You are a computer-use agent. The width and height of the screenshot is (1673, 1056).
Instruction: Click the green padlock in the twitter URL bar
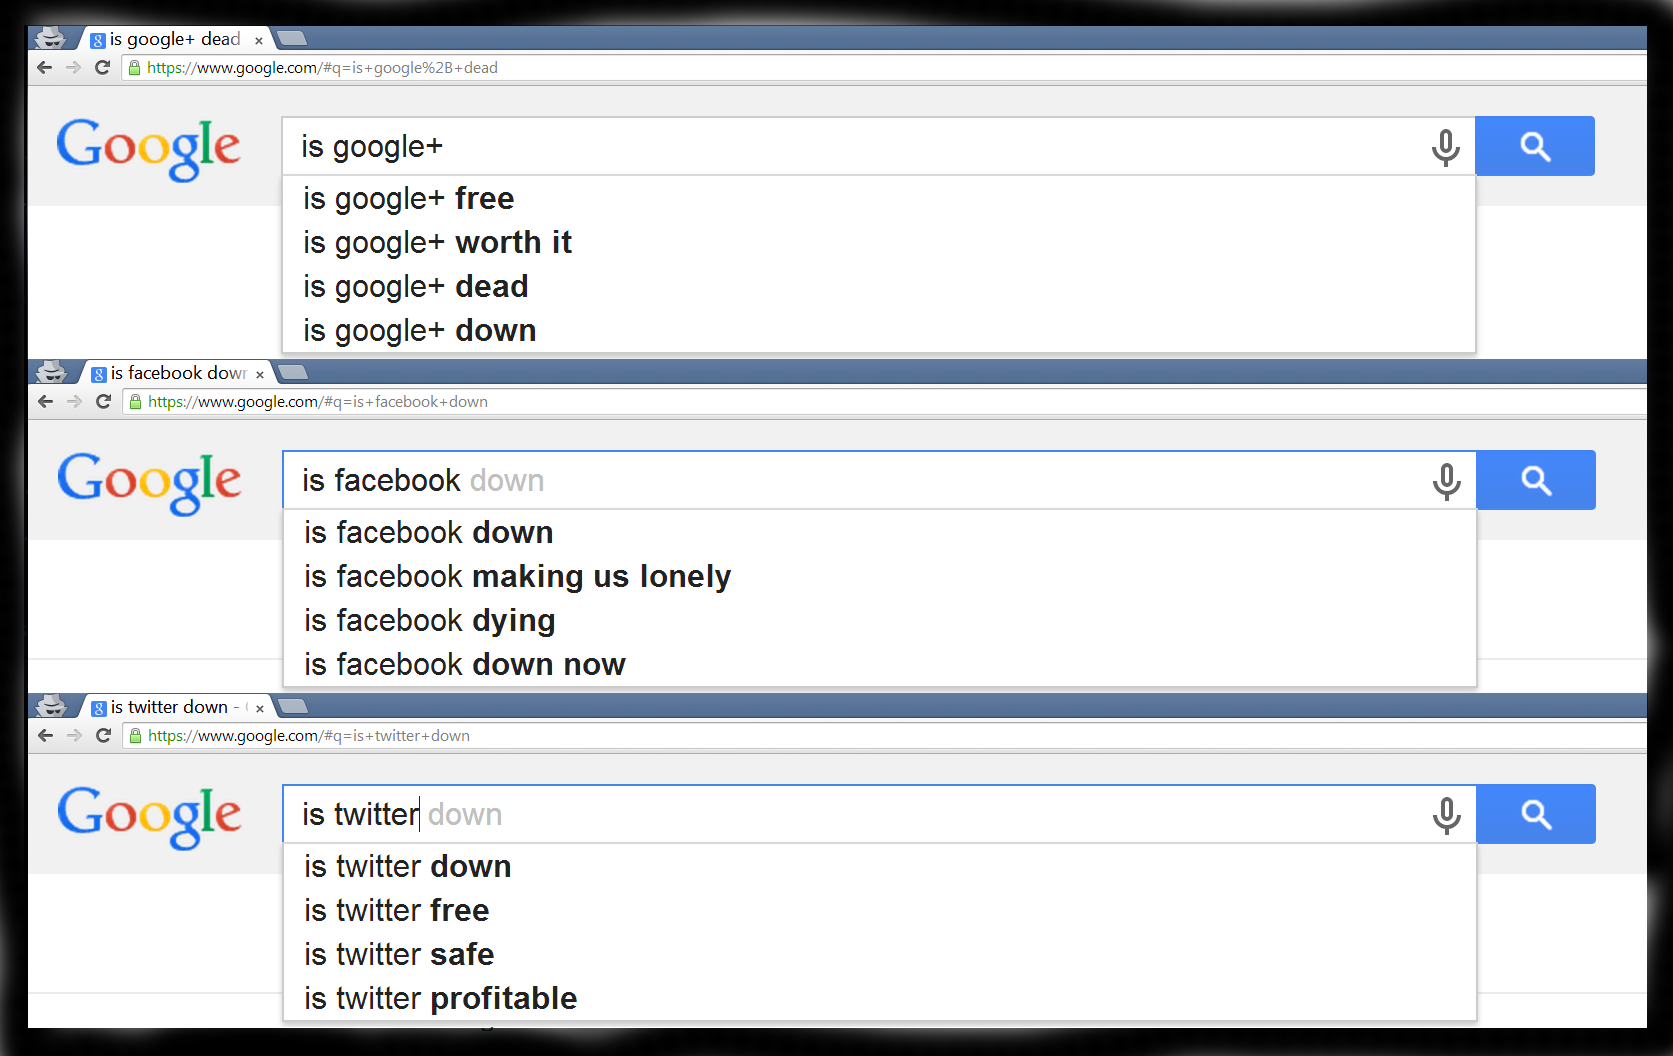[x=136, y=736]
